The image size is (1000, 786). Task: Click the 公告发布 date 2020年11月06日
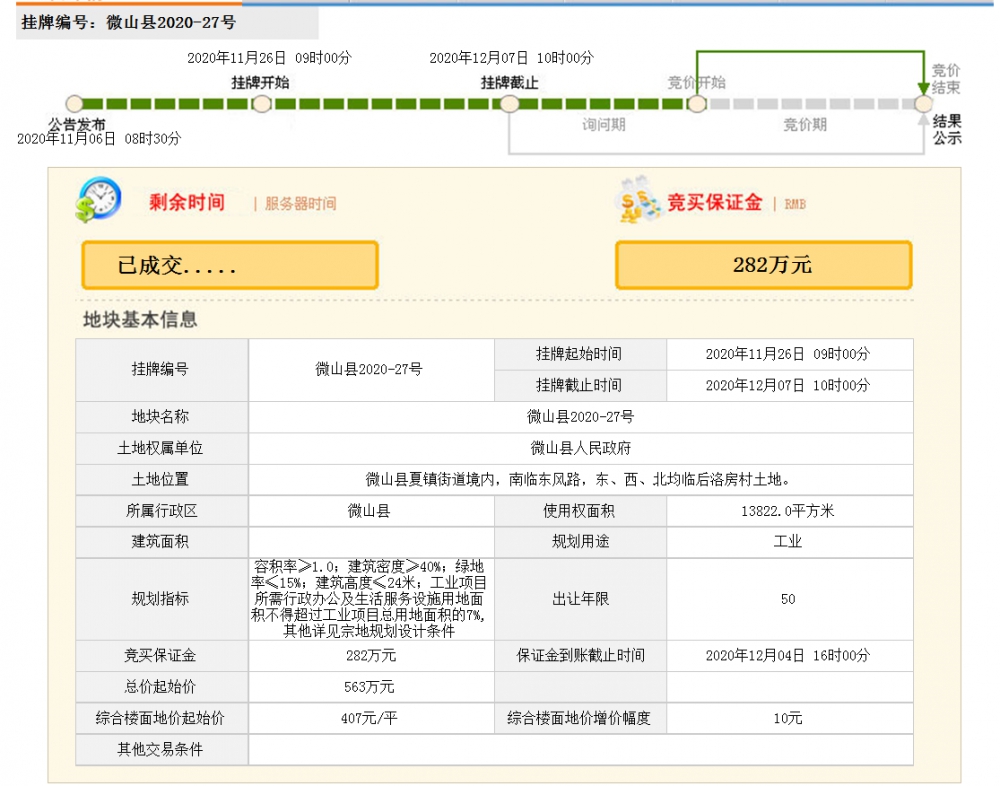coord(99,138)
